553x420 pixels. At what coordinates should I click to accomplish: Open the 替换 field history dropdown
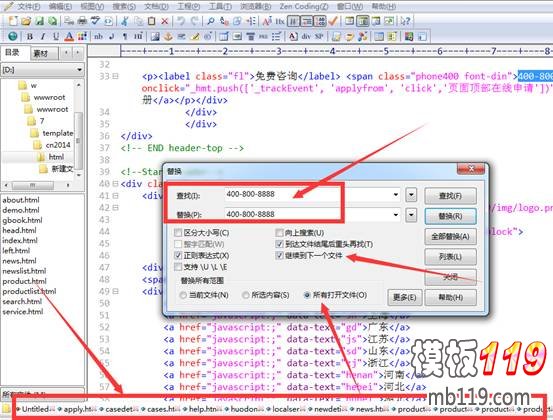[x=396, y=214]
